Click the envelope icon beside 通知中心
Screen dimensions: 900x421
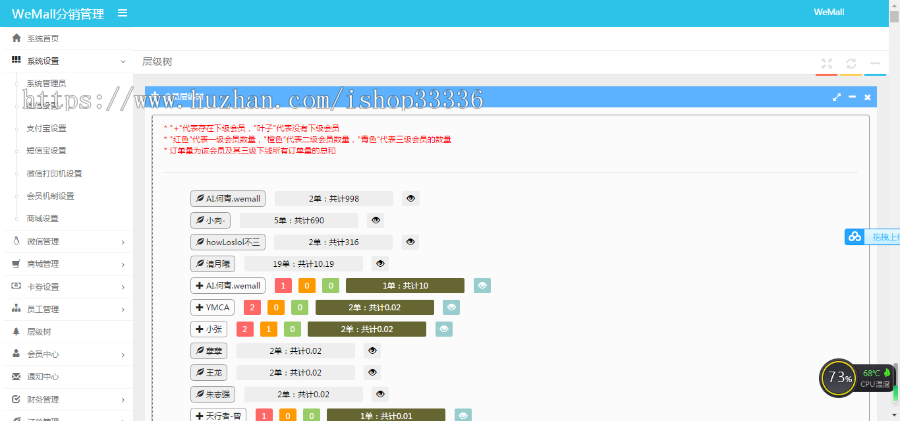(16, 377)
